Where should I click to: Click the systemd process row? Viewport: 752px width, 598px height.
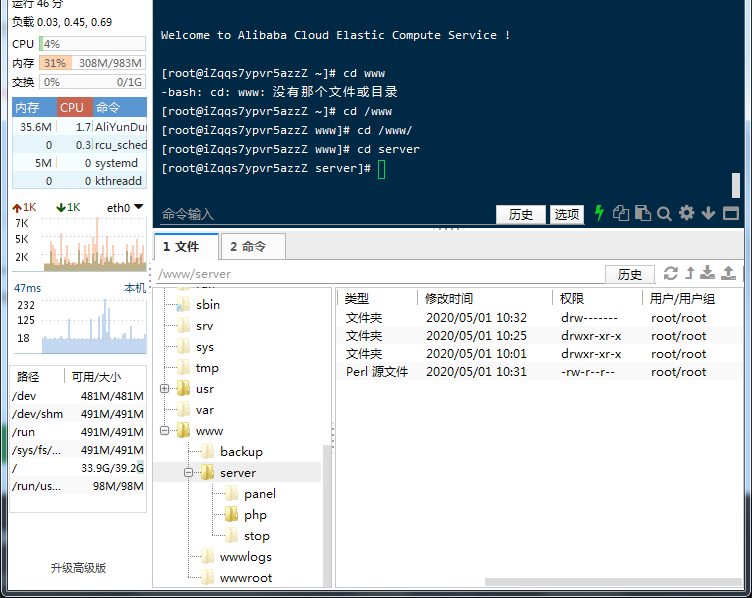click(80, 163)
